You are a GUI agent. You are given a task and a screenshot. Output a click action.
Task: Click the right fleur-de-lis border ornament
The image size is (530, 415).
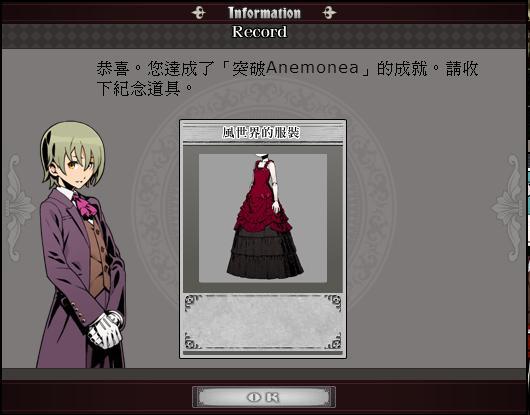(510, 208)
